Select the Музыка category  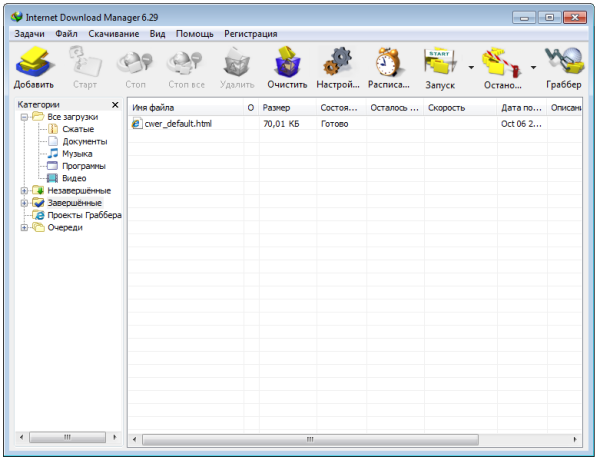77,154
